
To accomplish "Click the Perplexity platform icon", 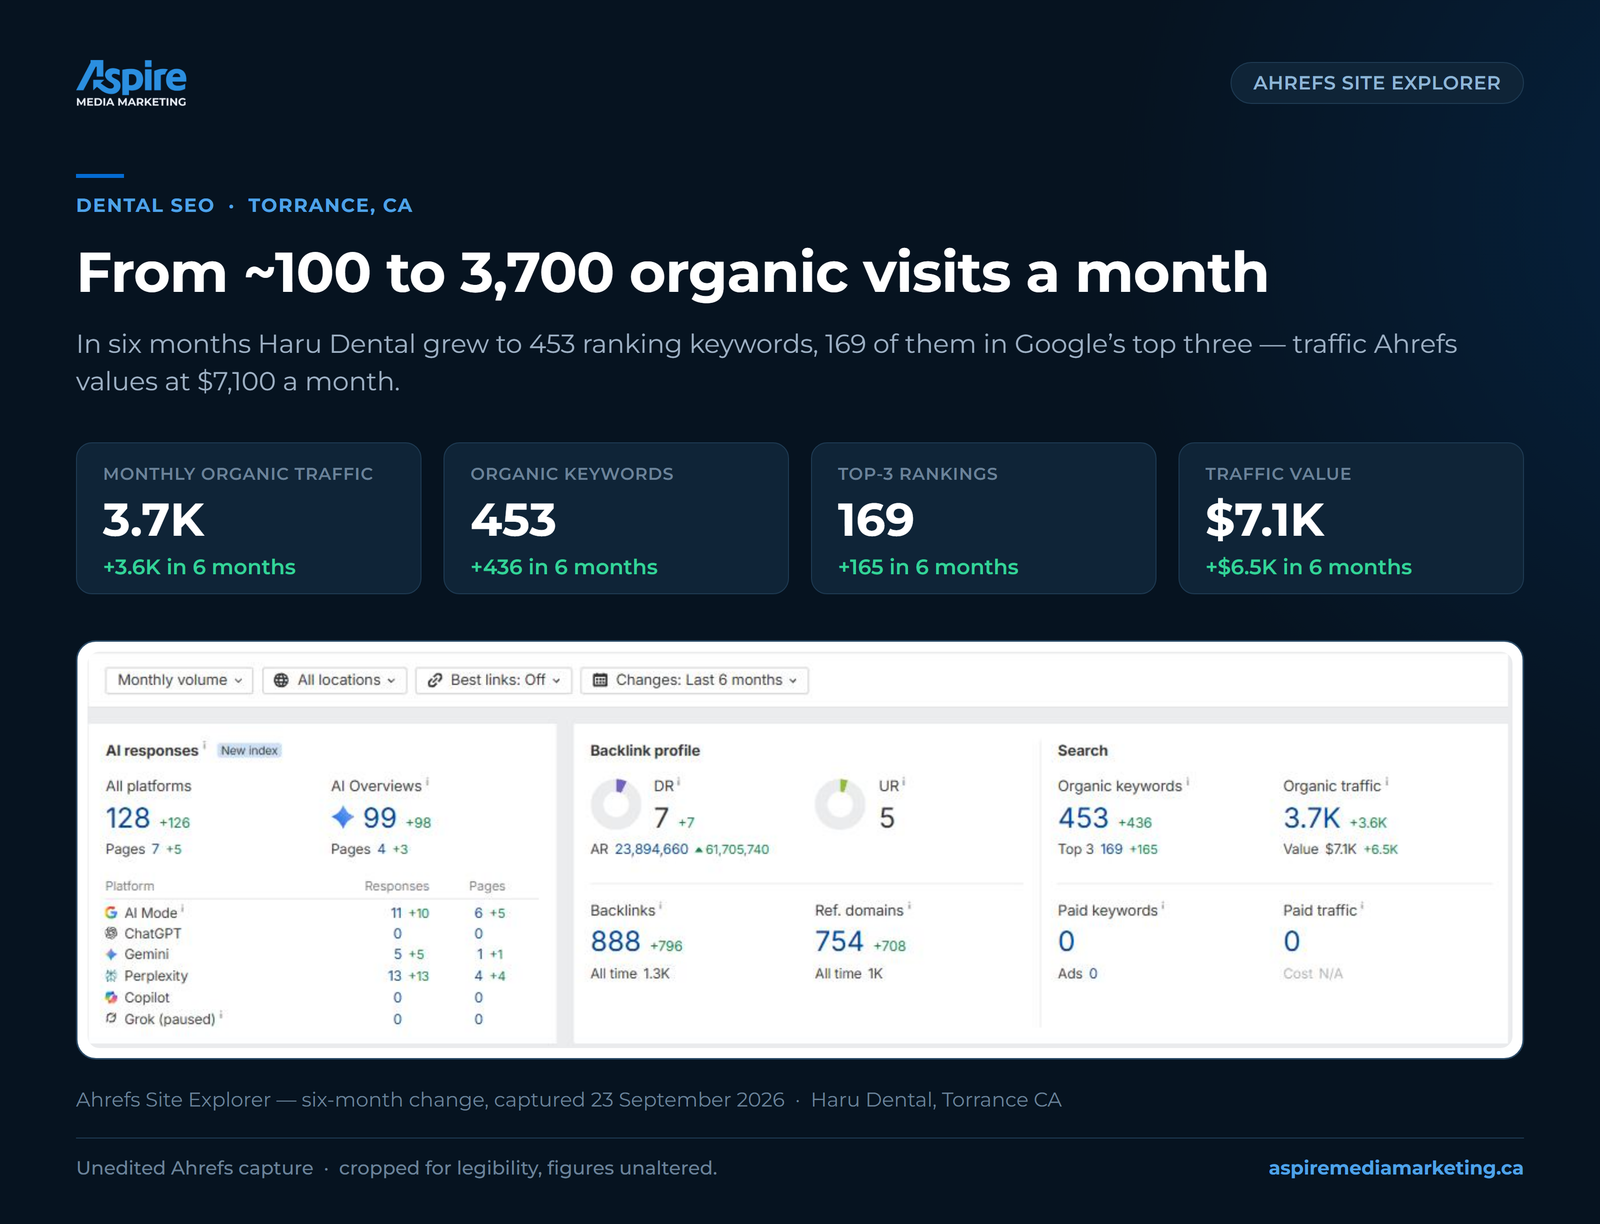I will click(111, 976).
